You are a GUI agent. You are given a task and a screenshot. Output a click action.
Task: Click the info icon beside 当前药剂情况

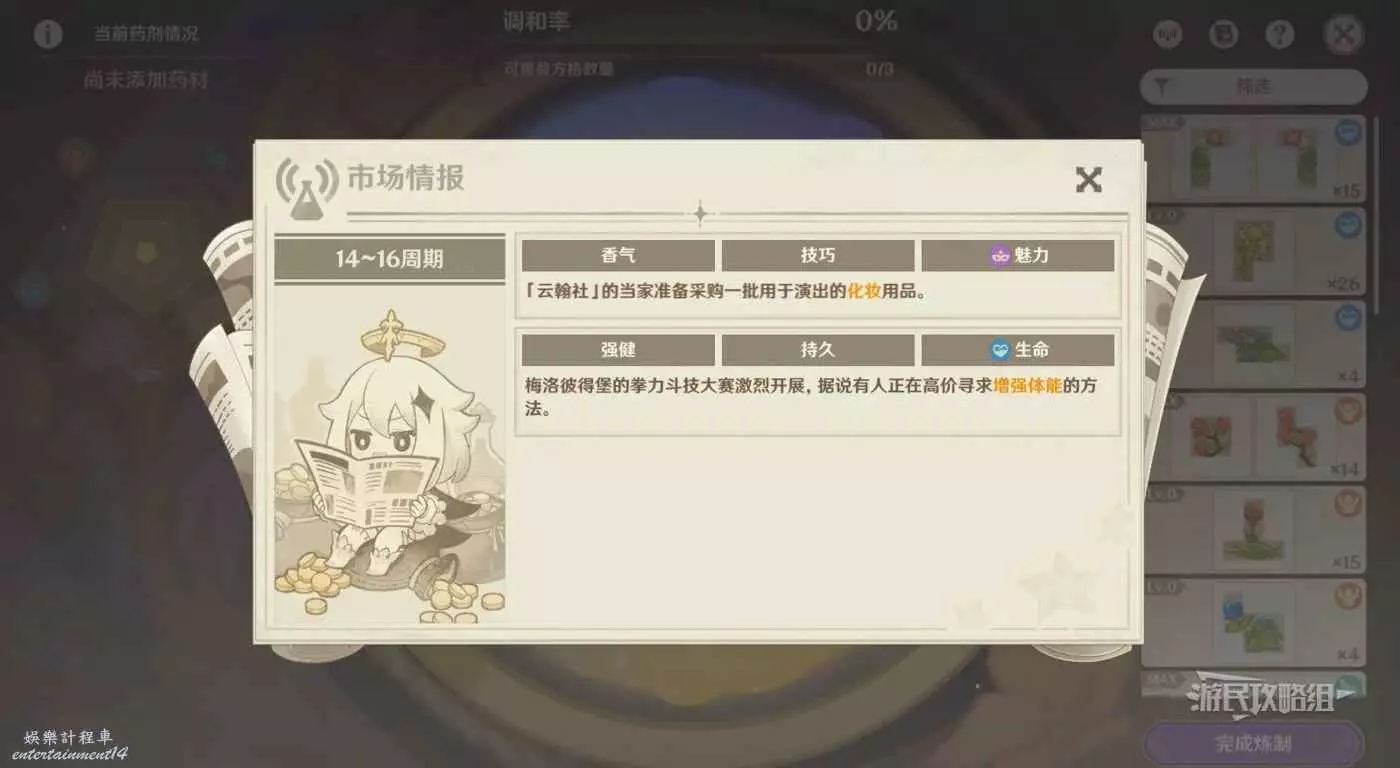[48, 34]
